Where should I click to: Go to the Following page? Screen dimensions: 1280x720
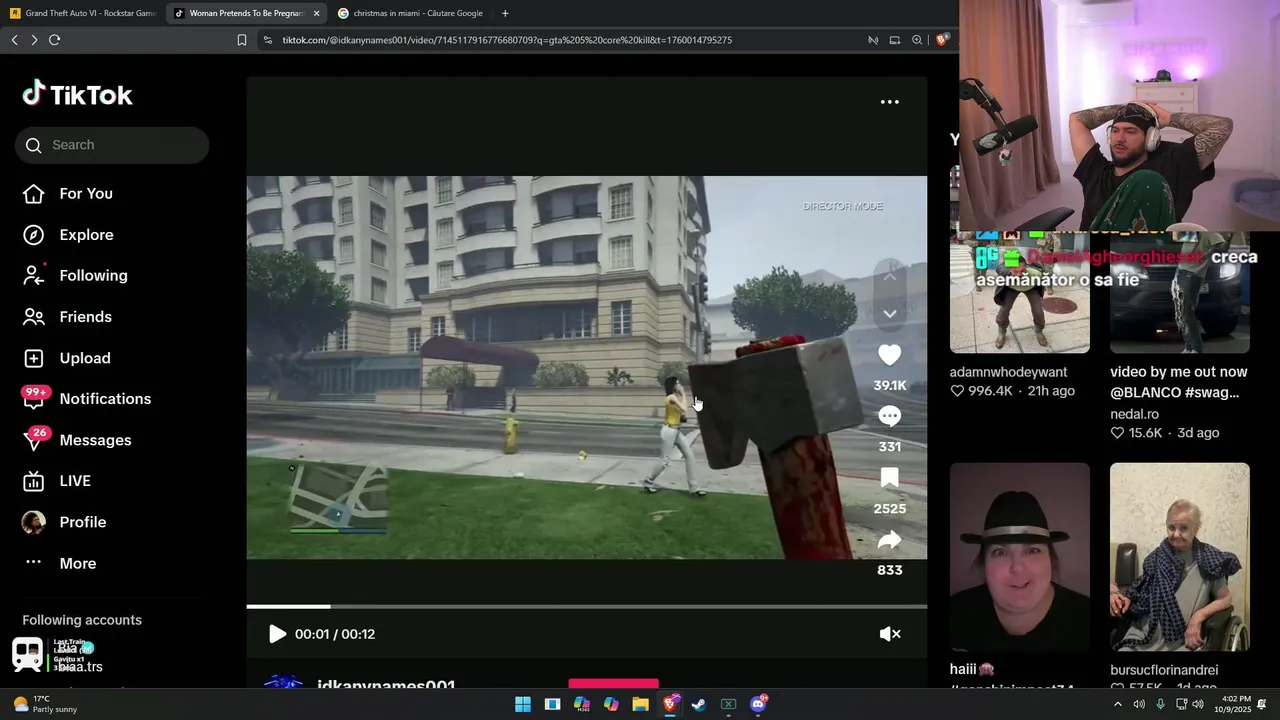(75, 276)
